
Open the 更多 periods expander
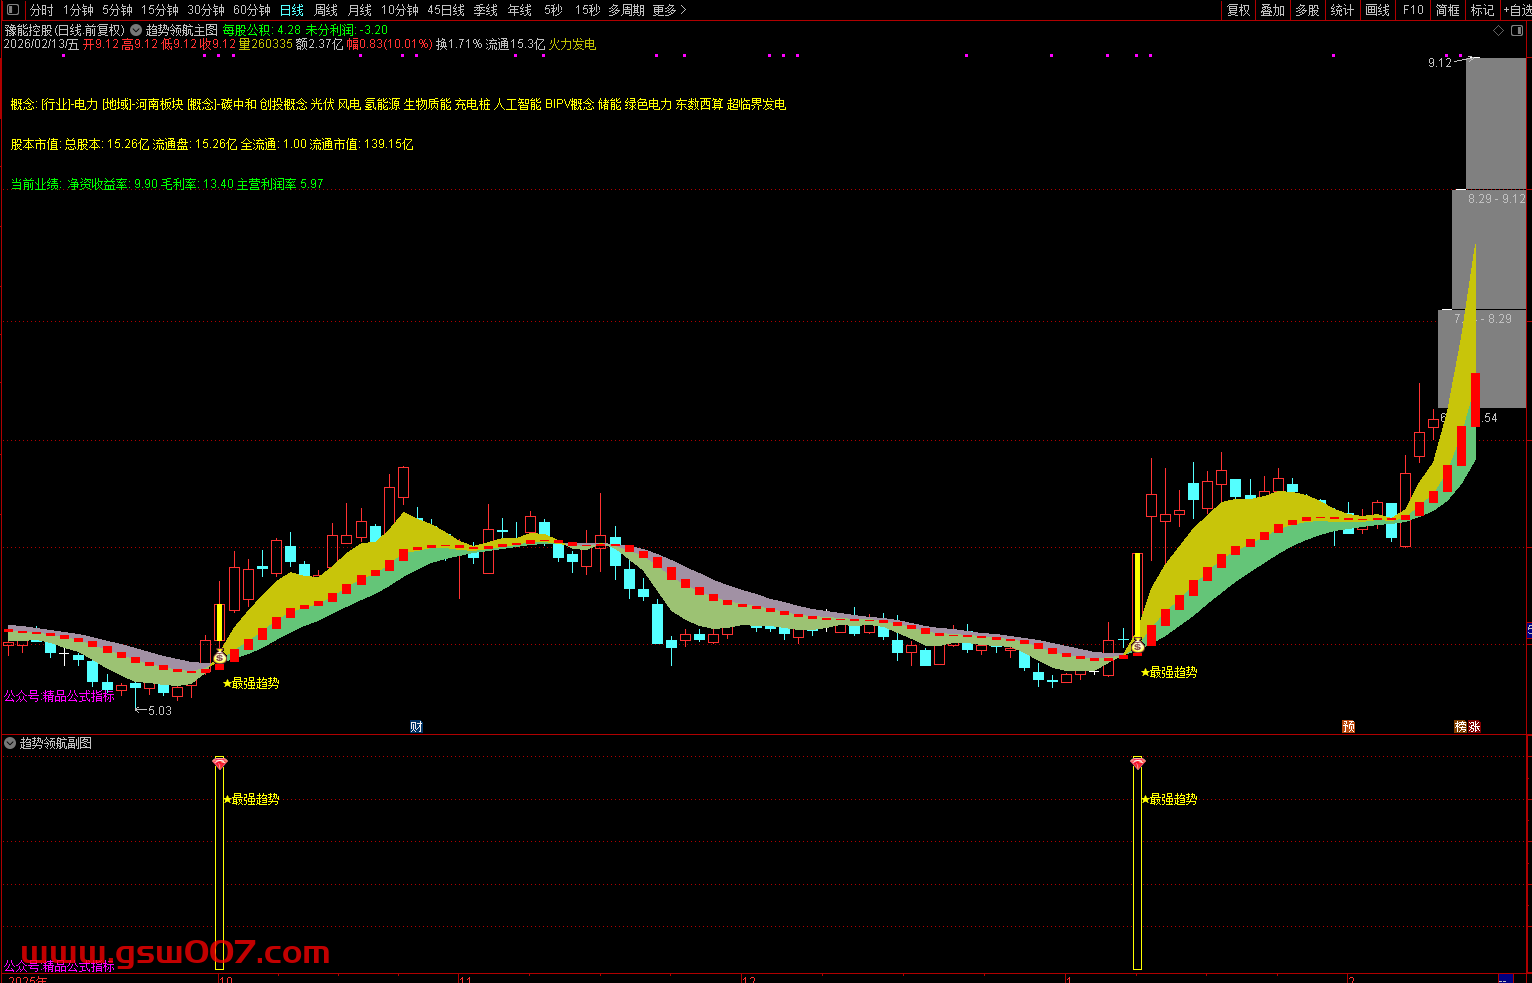[x=669, y=10]
